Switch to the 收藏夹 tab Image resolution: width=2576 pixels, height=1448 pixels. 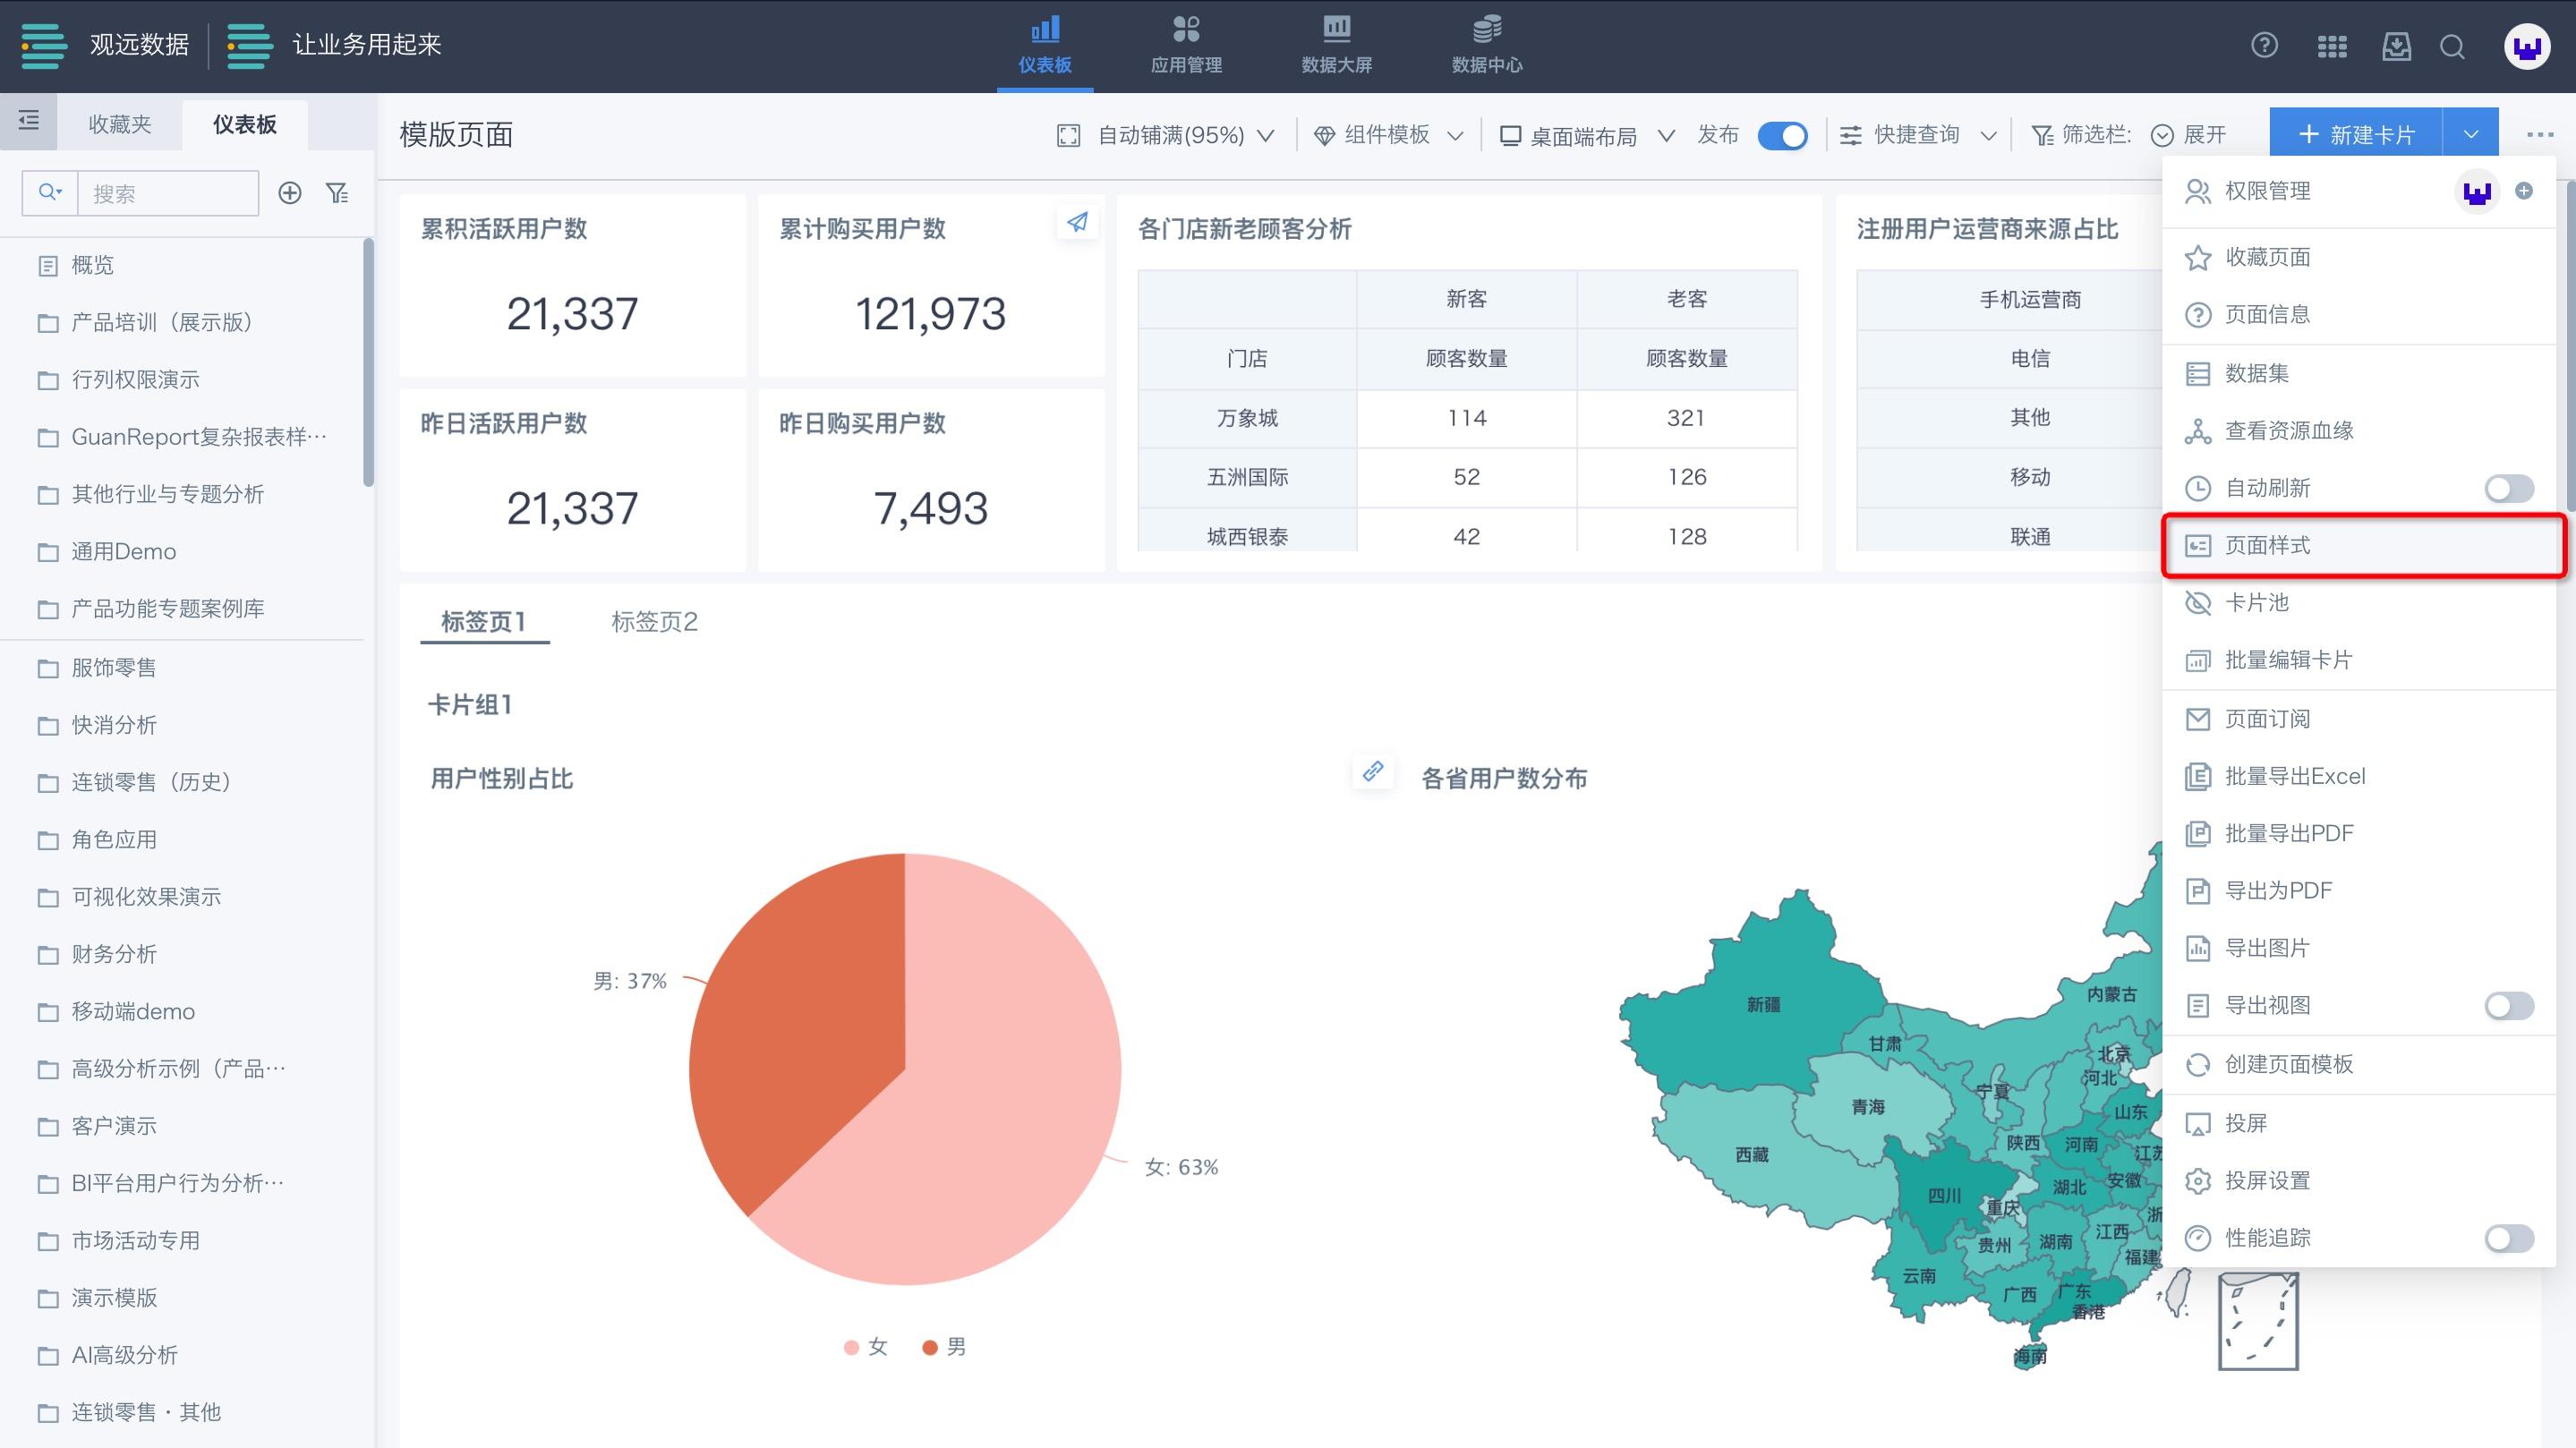[x=120, y=124]
